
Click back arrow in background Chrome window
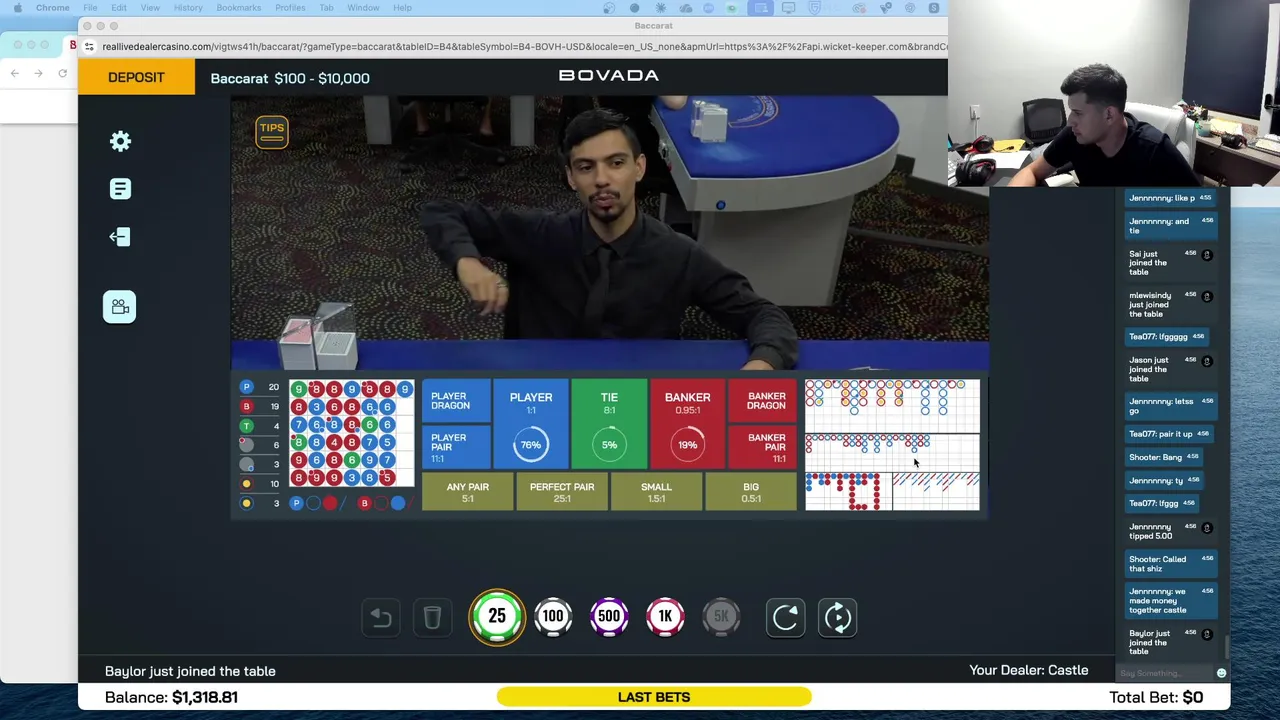[14, 73]
